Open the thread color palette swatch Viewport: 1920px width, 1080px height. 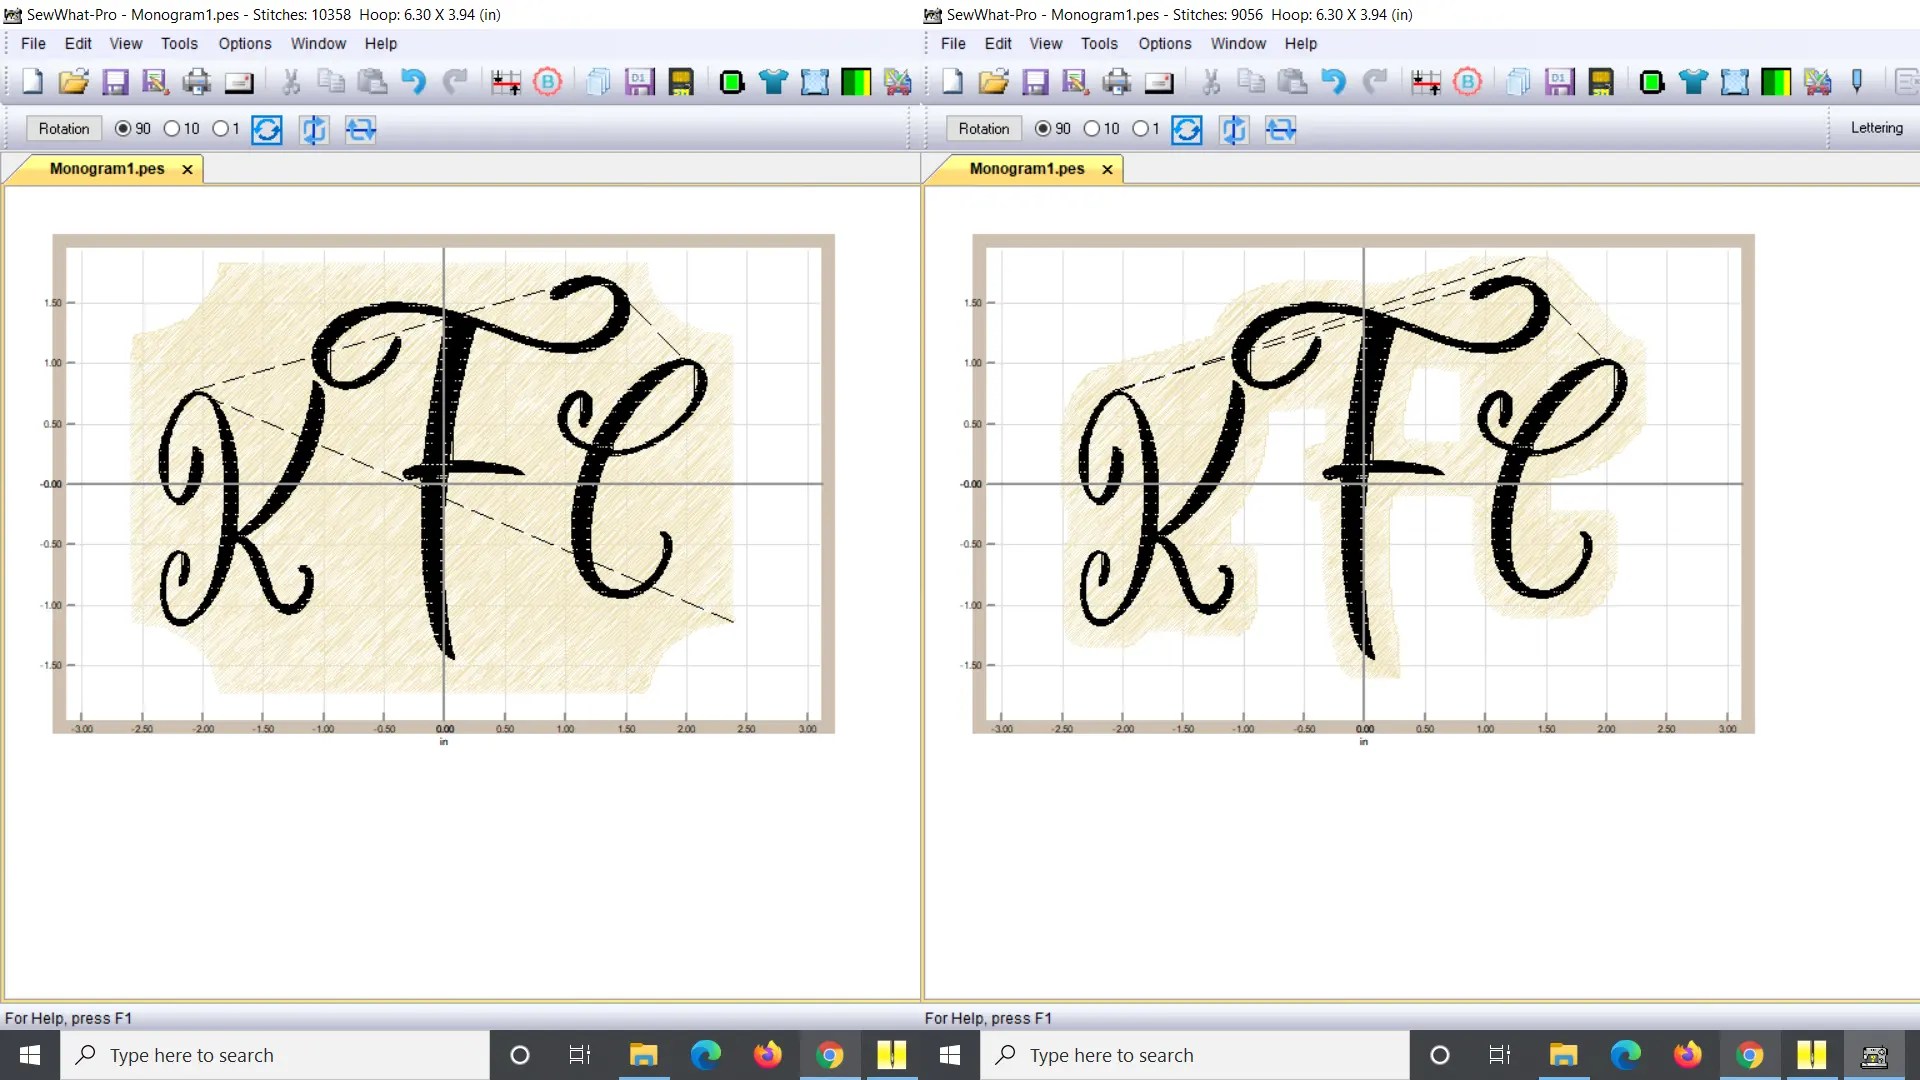[x=856, y=82]
